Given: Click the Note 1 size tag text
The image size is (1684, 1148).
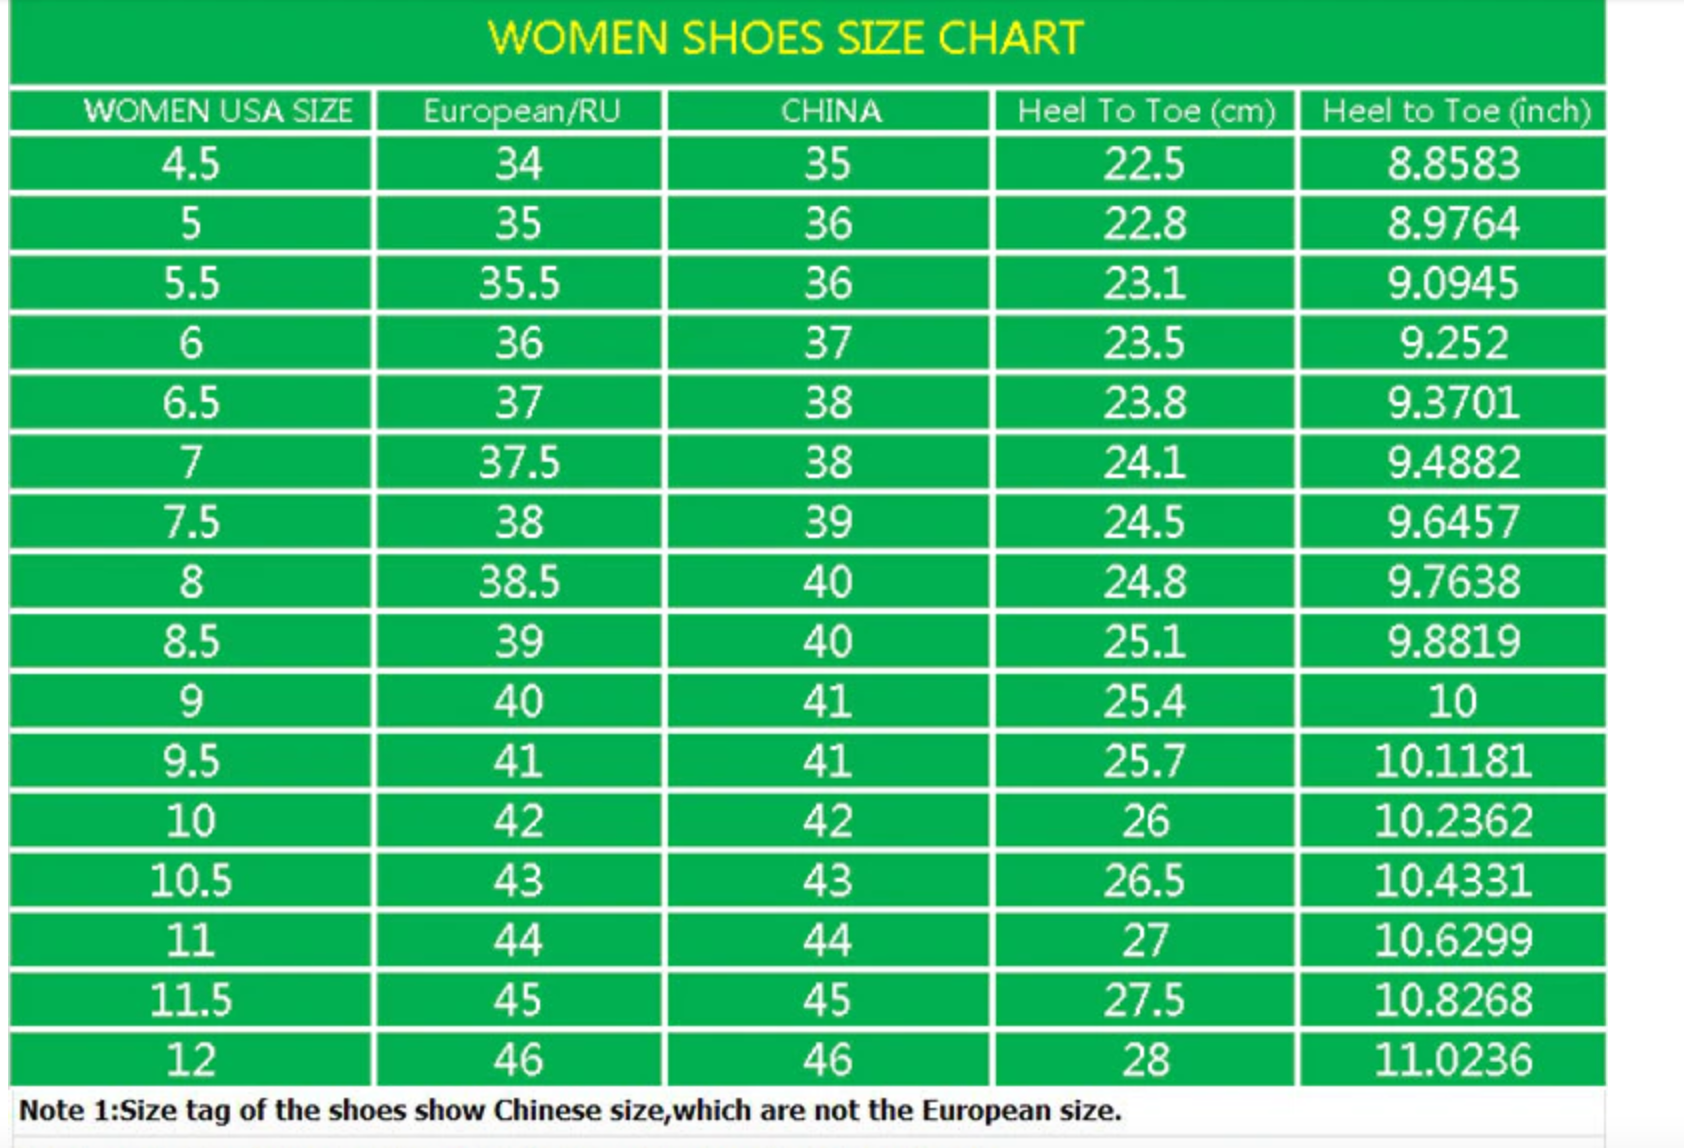Looking at the screenshot, I should click(570, 1111).
